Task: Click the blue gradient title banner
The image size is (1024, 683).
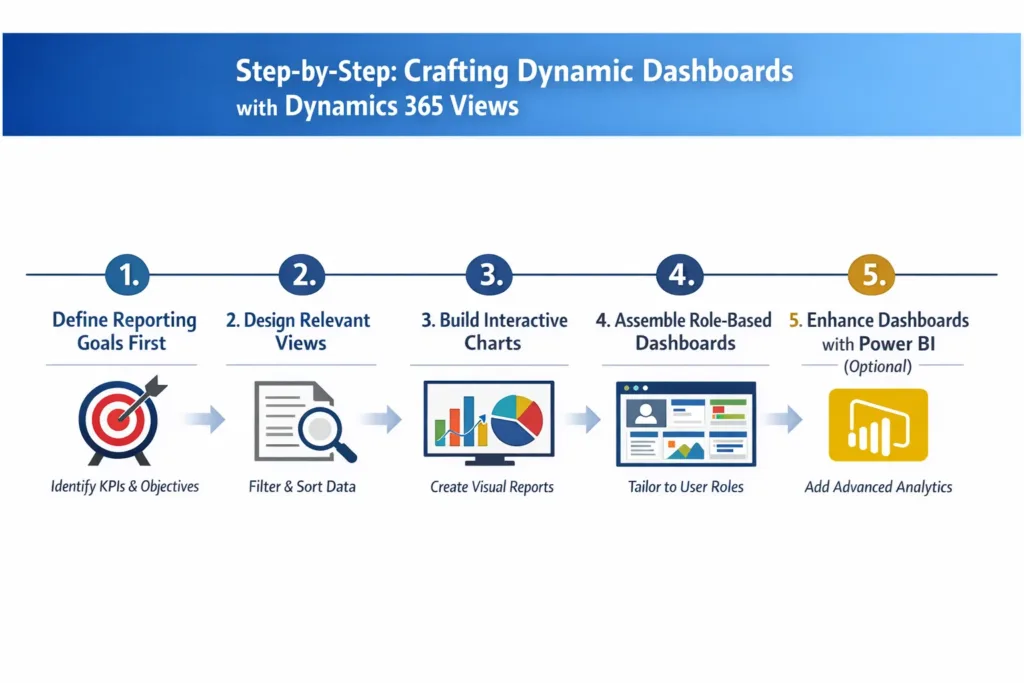Action: point(512,84)
